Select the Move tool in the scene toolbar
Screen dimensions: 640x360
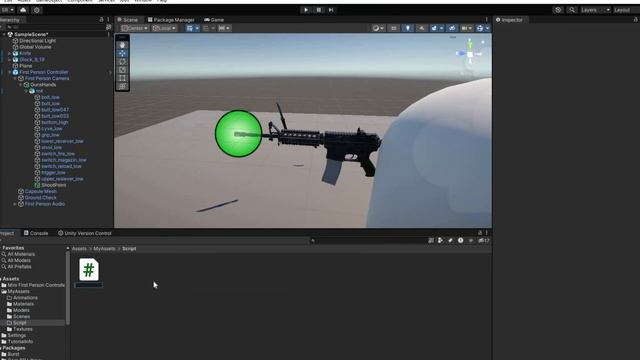tap(122, 53)
